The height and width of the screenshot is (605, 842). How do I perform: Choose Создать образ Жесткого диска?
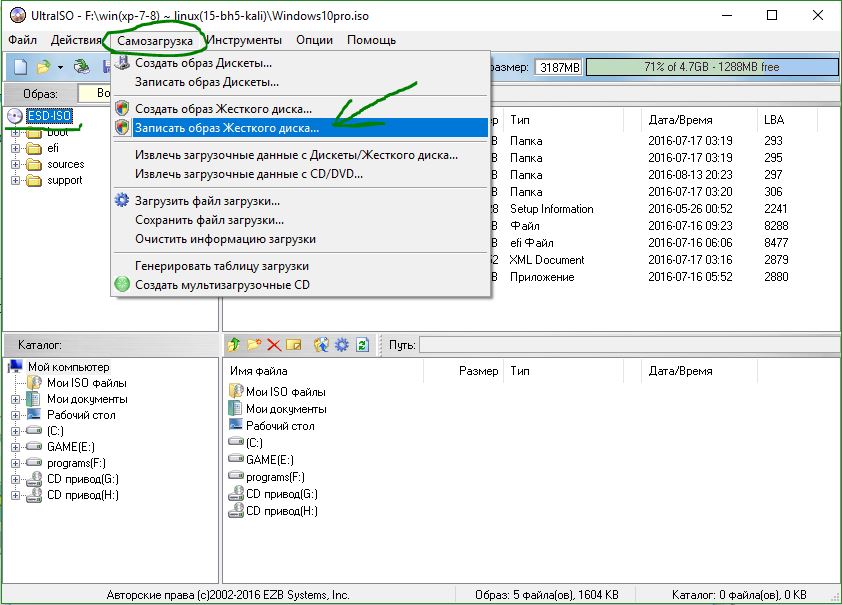click(x=301, y=108)
